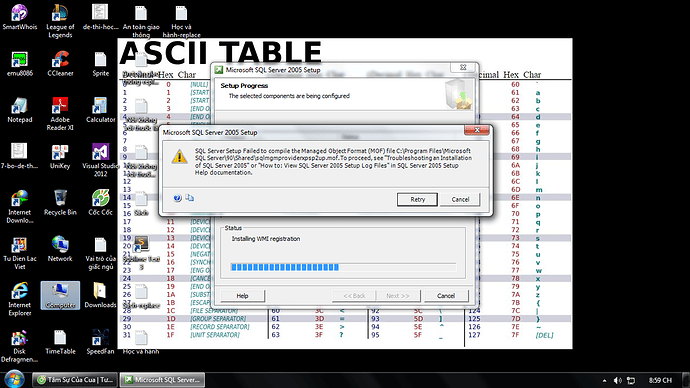Click Cancel in Setup Progress window
690x388 pixels.
point(446,296)
